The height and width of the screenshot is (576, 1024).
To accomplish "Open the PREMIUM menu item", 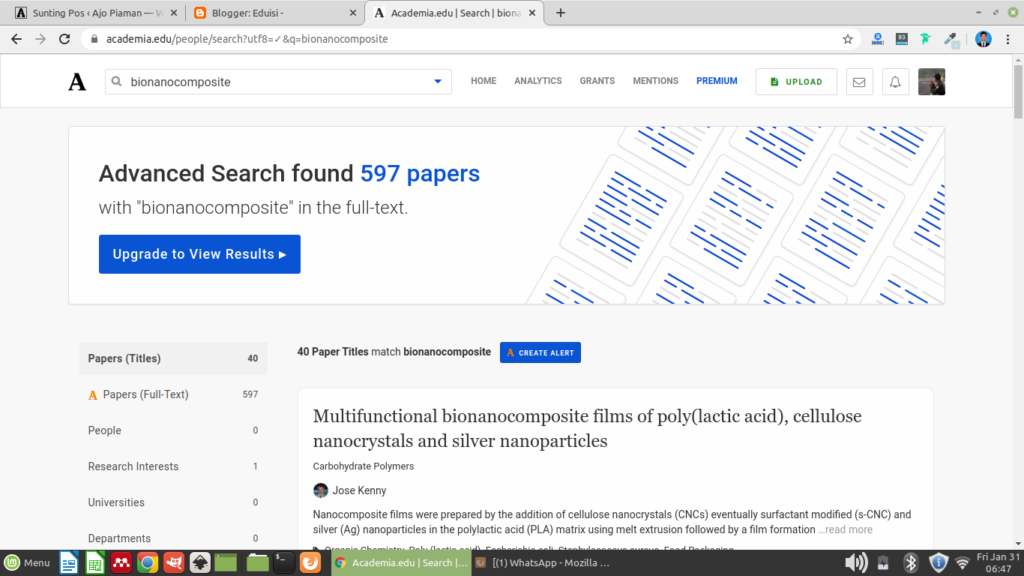I will tap(716, 81).
